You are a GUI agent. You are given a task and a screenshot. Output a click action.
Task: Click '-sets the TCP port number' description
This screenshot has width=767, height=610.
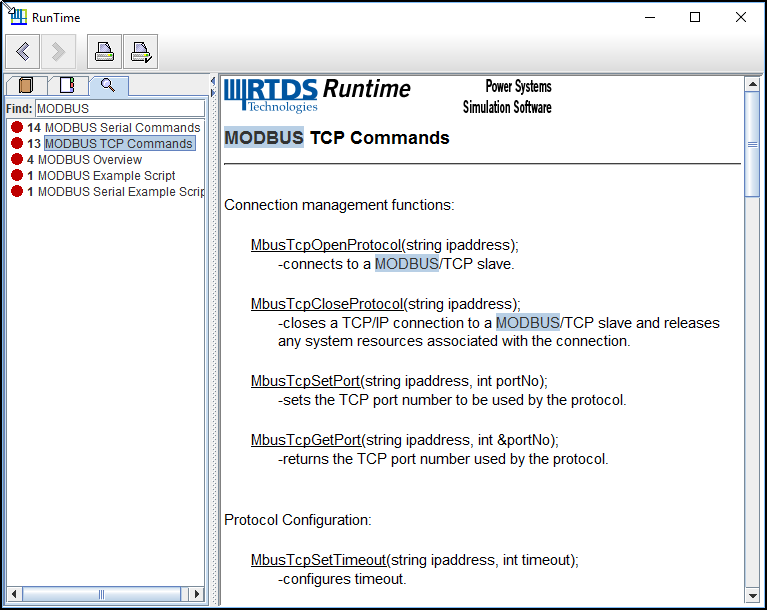pos(452,400)
